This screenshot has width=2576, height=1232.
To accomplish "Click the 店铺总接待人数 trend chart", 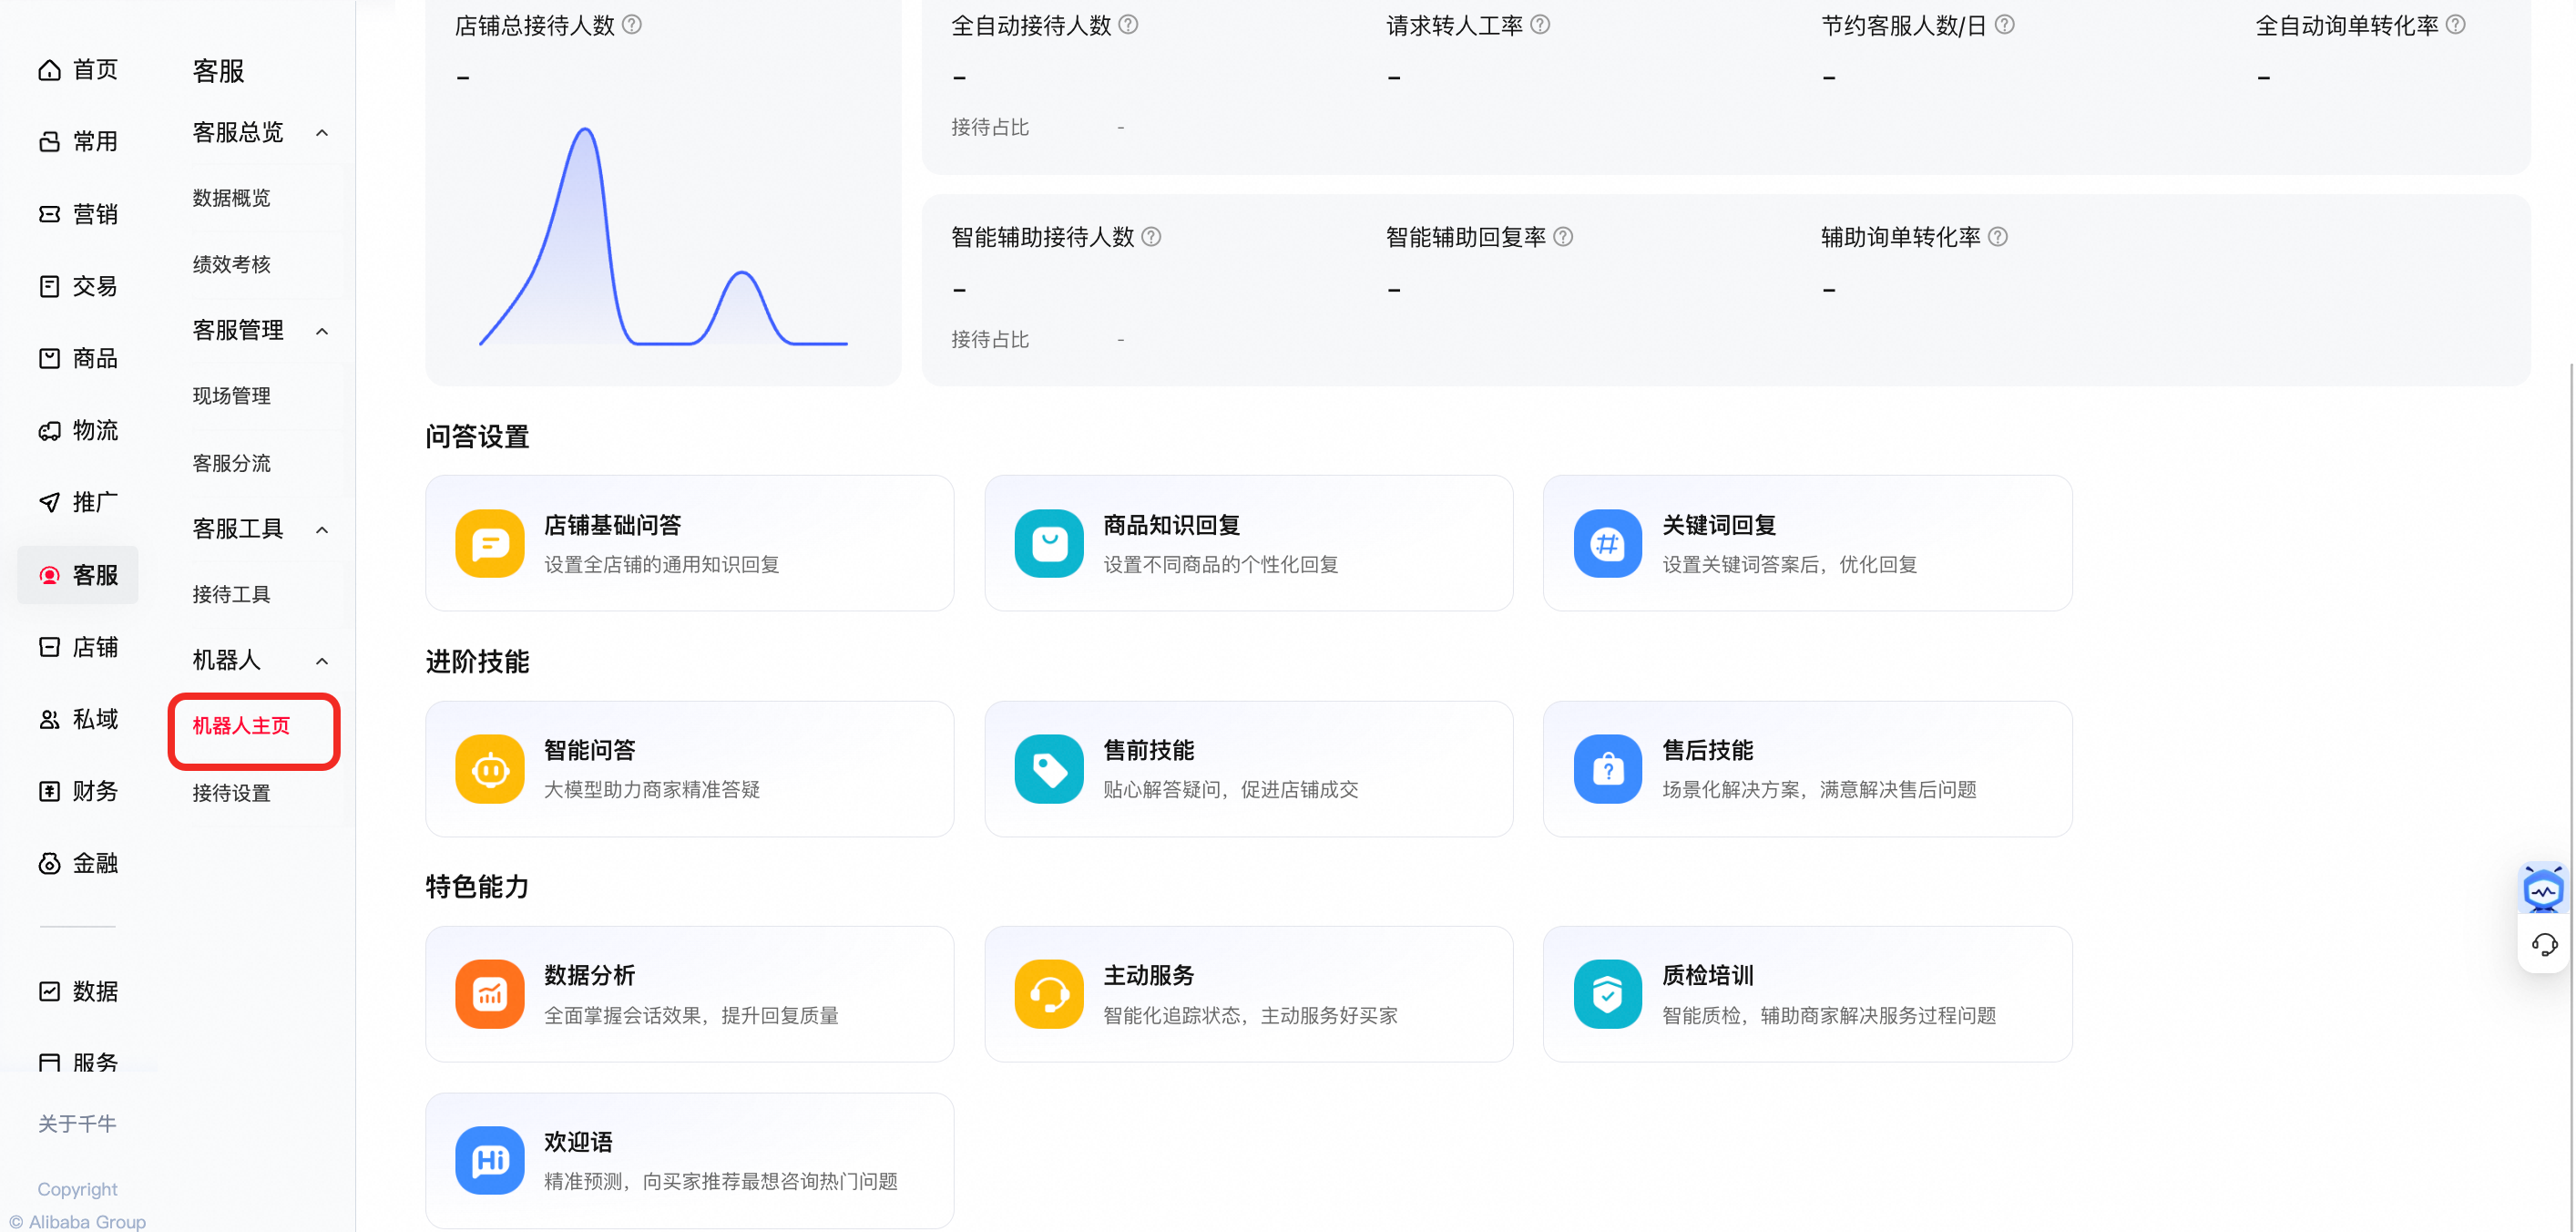I will point(664,237).
